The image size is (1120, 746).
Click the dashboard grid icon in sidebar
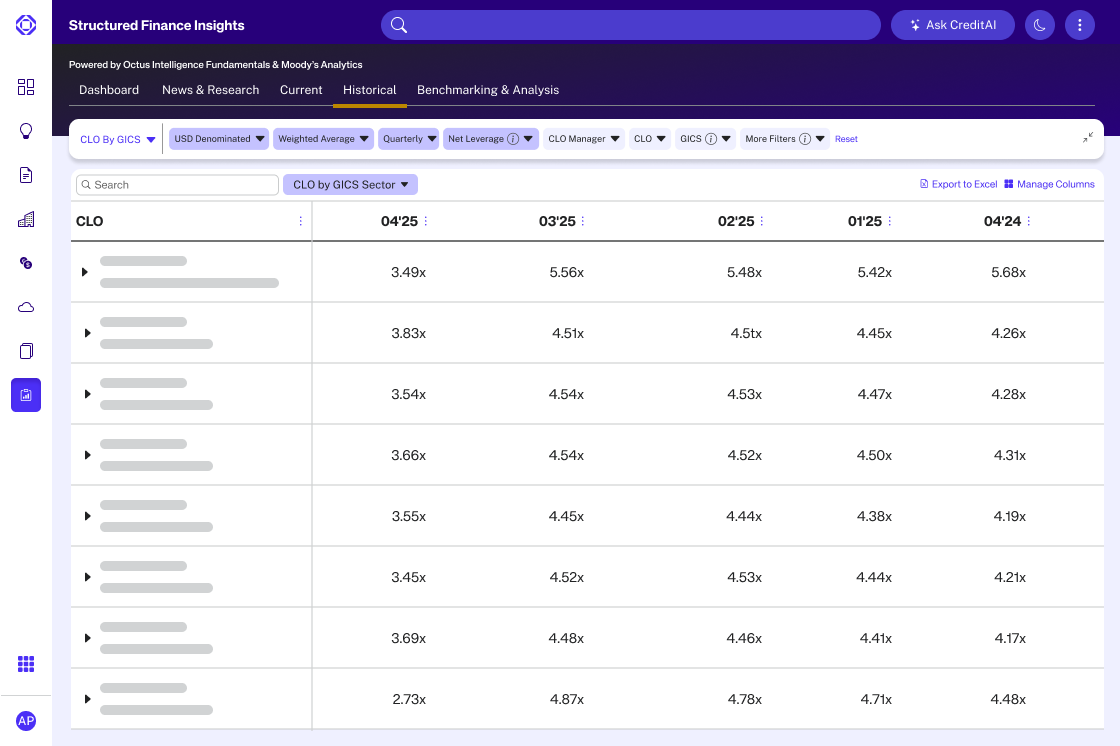(26, 87)
